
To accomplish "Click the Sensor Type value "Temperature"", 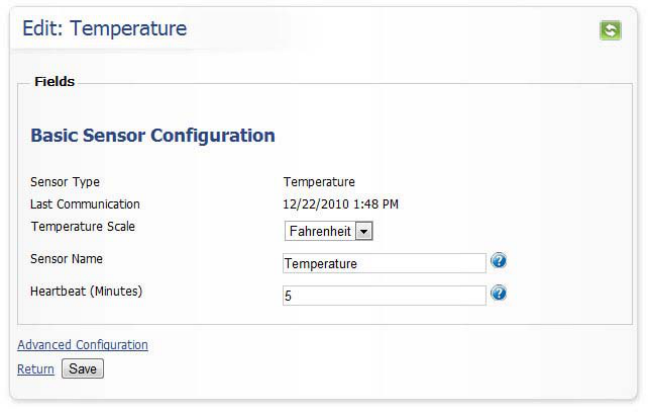I will (319, 182).
